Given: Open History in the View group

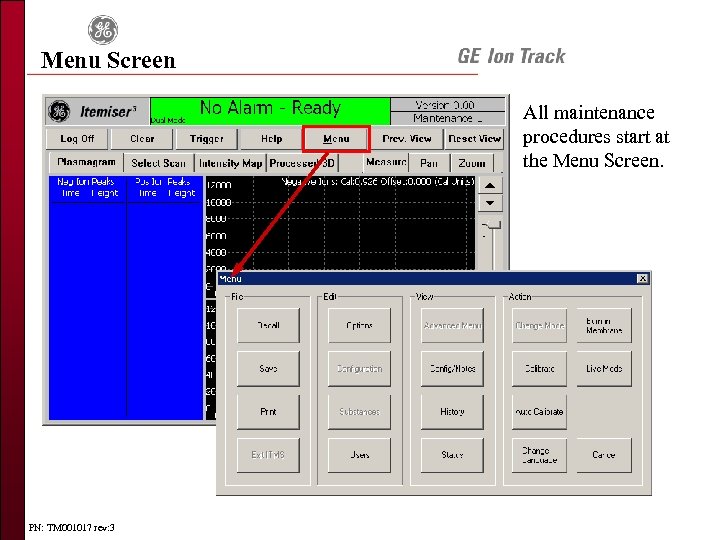Looking at the screenshot, I should pos(452,411).
